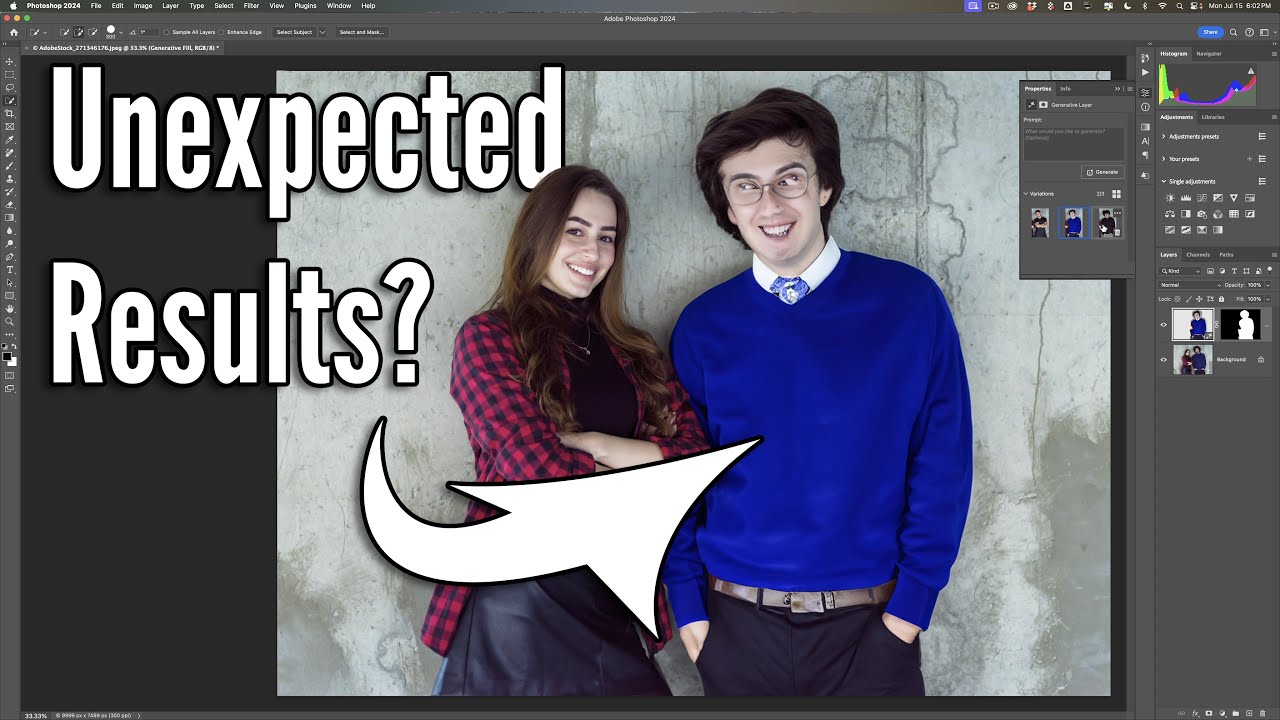This screenshot has height=720, width=1280.
Task: Select the Zoom tool in toolbar
Action: [x=10, y=322]
